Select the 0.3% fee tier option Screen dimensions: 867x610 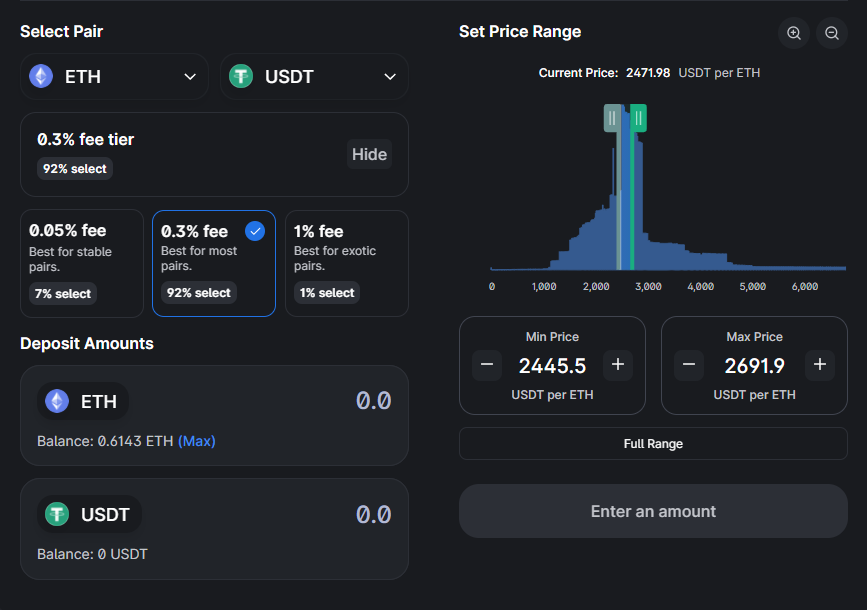[x=213, y=263]
